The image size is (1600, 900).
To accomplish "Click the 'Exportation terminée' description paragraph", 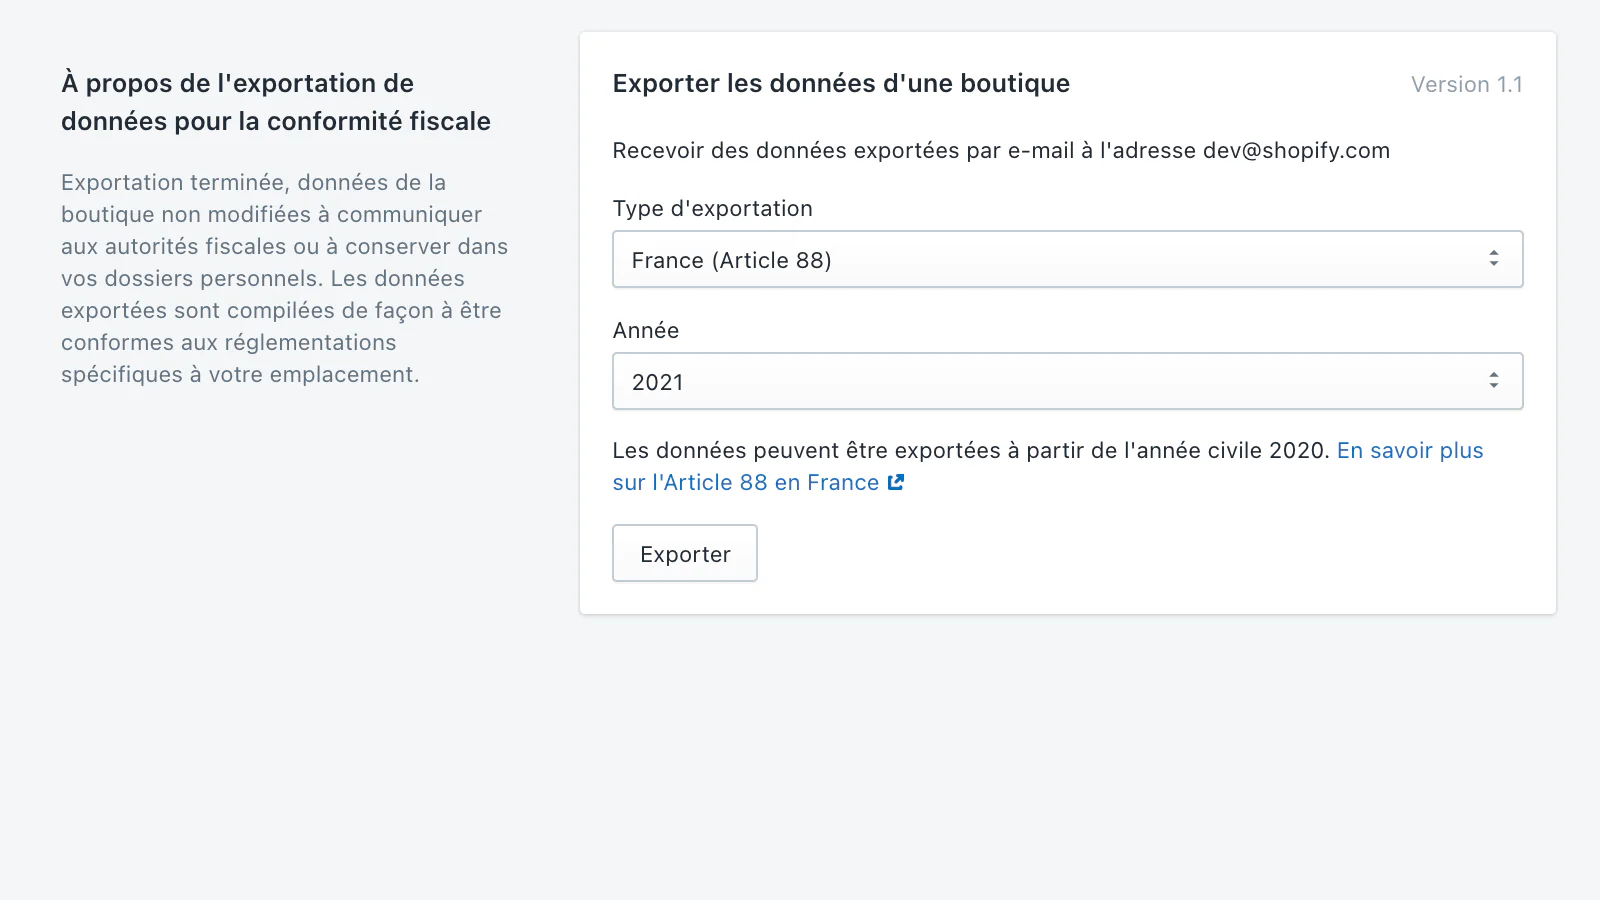I will click(285, 278).
